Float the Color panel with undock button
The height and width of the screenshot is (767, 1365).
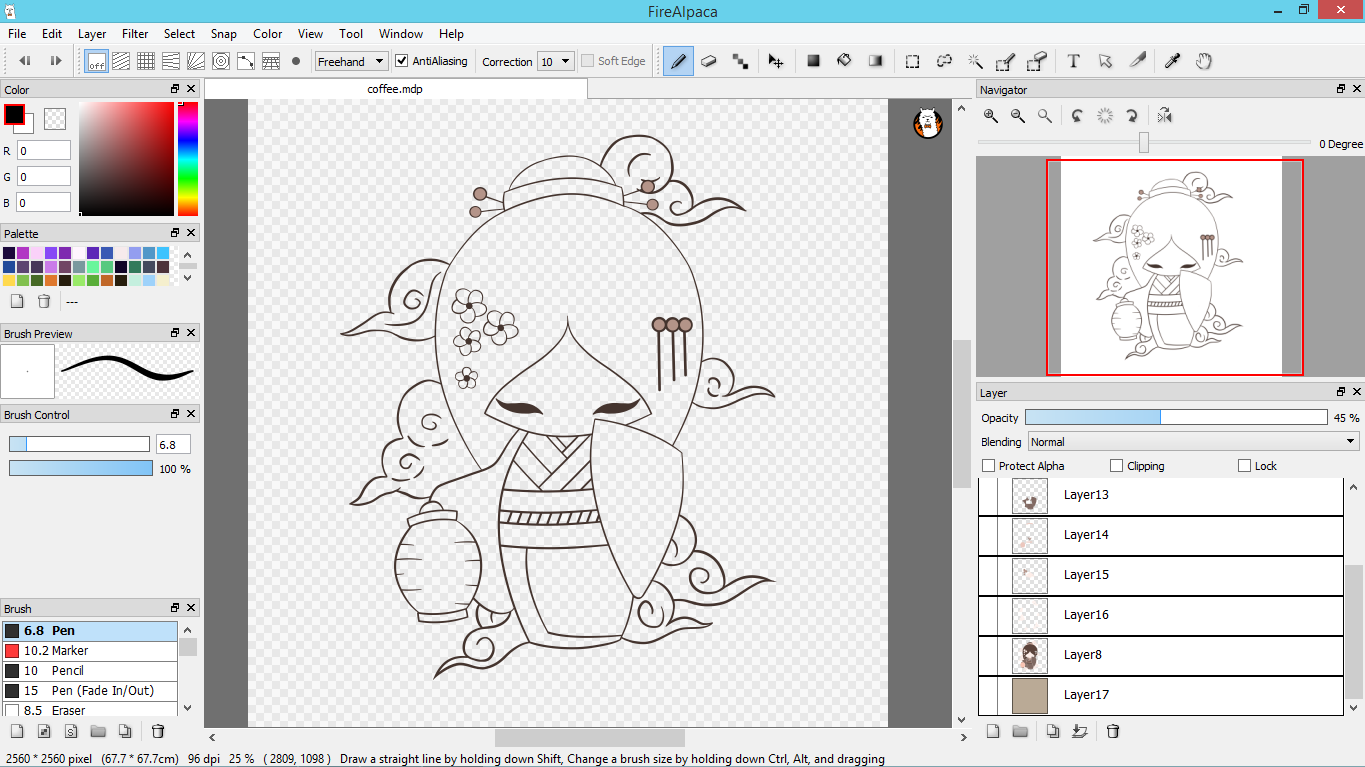[175, 89]
